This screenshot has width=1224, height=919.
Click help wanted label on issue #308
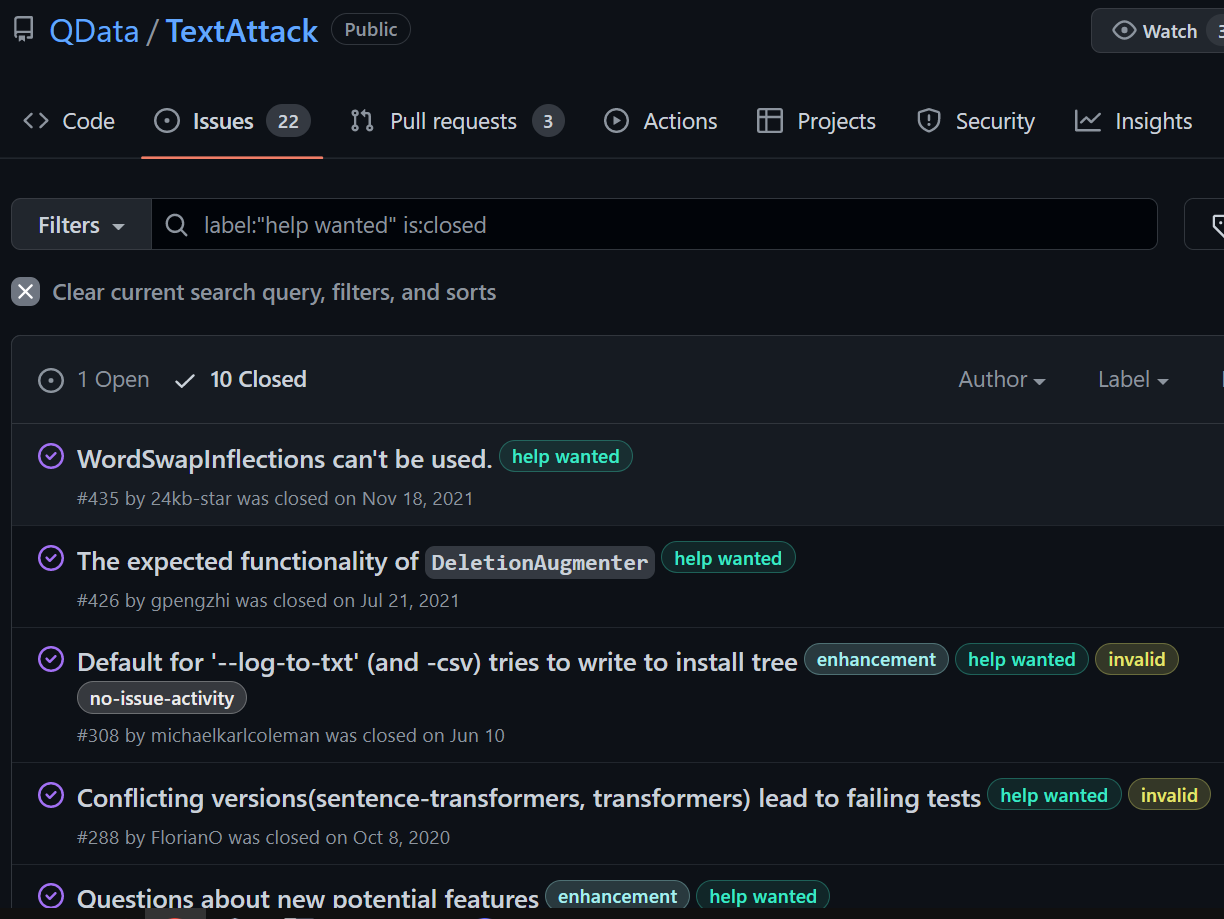pos(1022,660)
